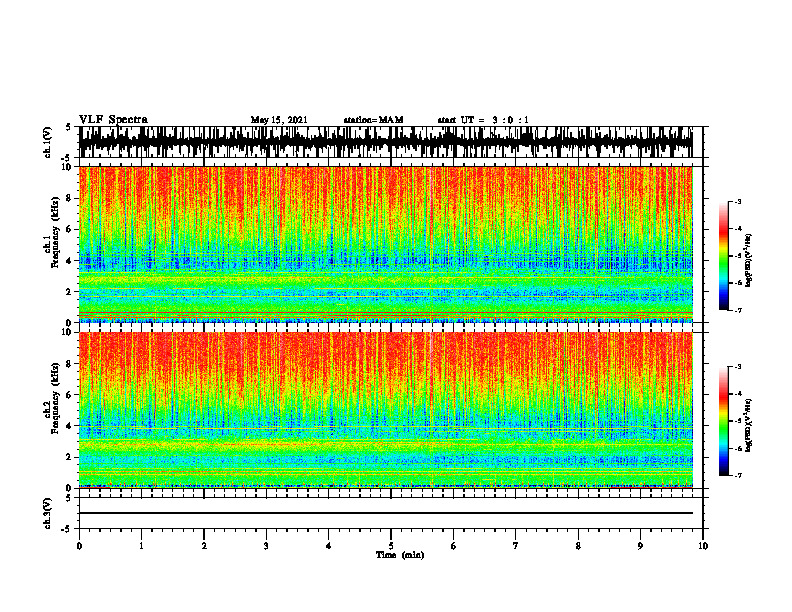The width and height of the screenshot is (792, 612).
Task: Click the ch.2 "Frequency (kHz)" axis label
Action: point(54,398)
